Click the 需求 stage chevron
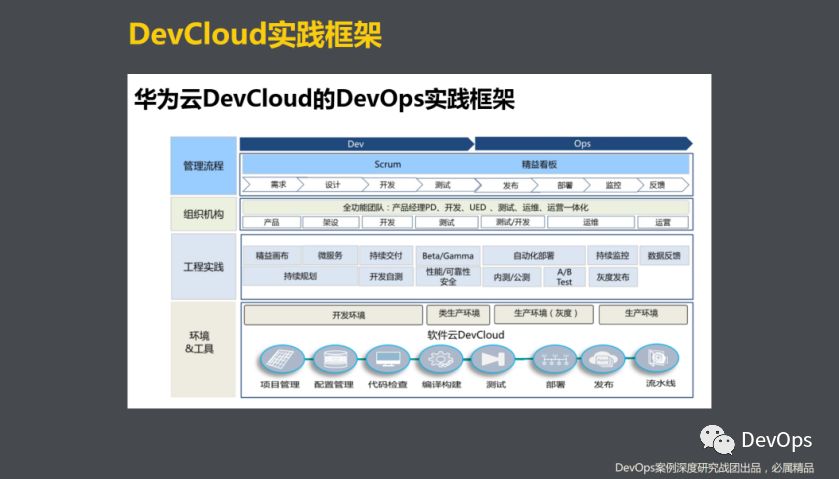 tap(273, 185)
